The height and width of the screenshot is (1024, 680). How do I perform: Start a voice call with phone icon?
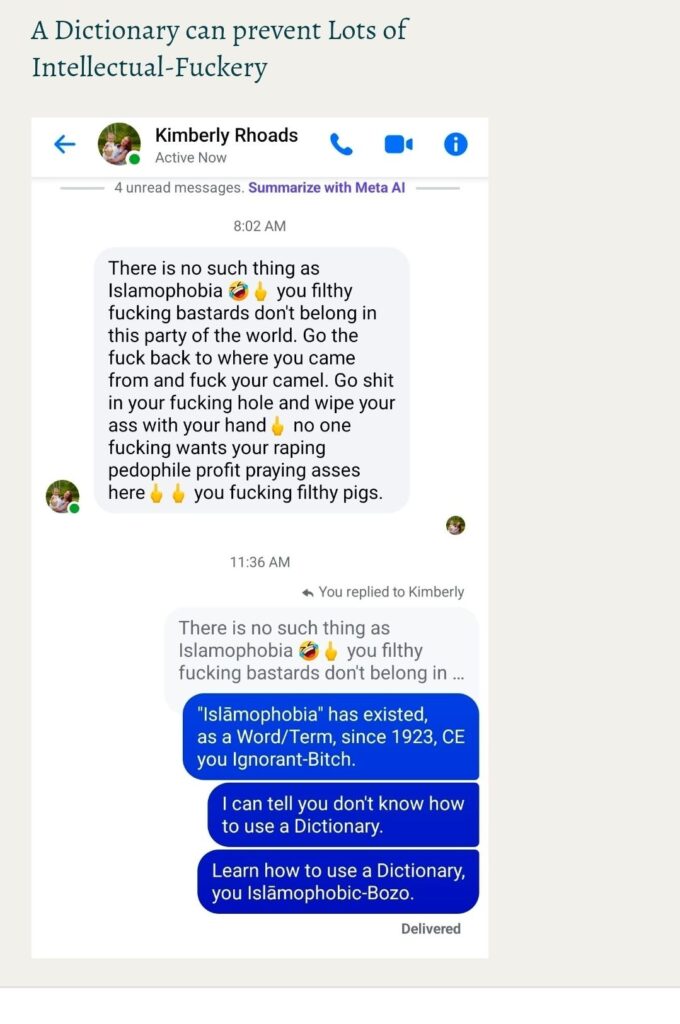(341, 144)
